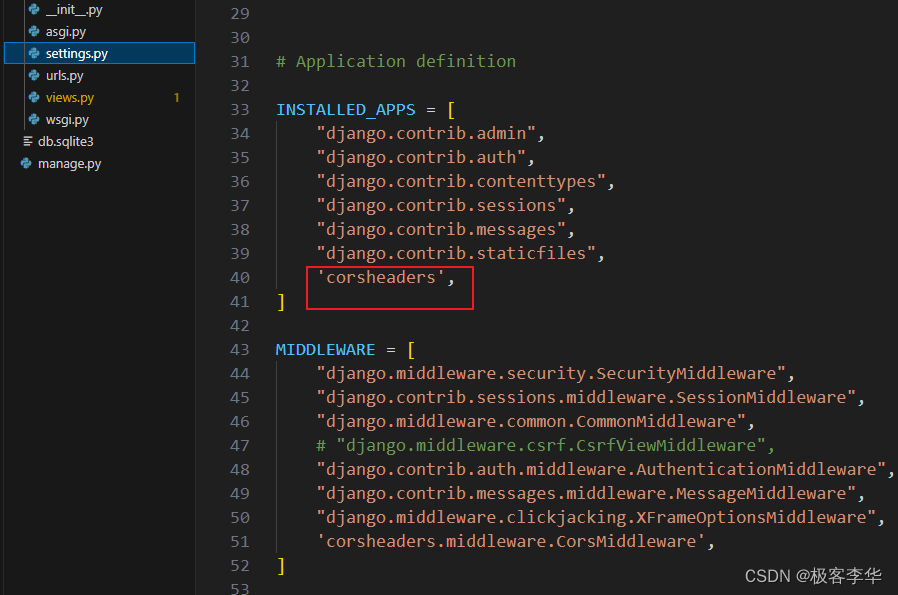This screenshot has width=898, height=595.
Task: Open asgi.py file
Action: [65, 31]
